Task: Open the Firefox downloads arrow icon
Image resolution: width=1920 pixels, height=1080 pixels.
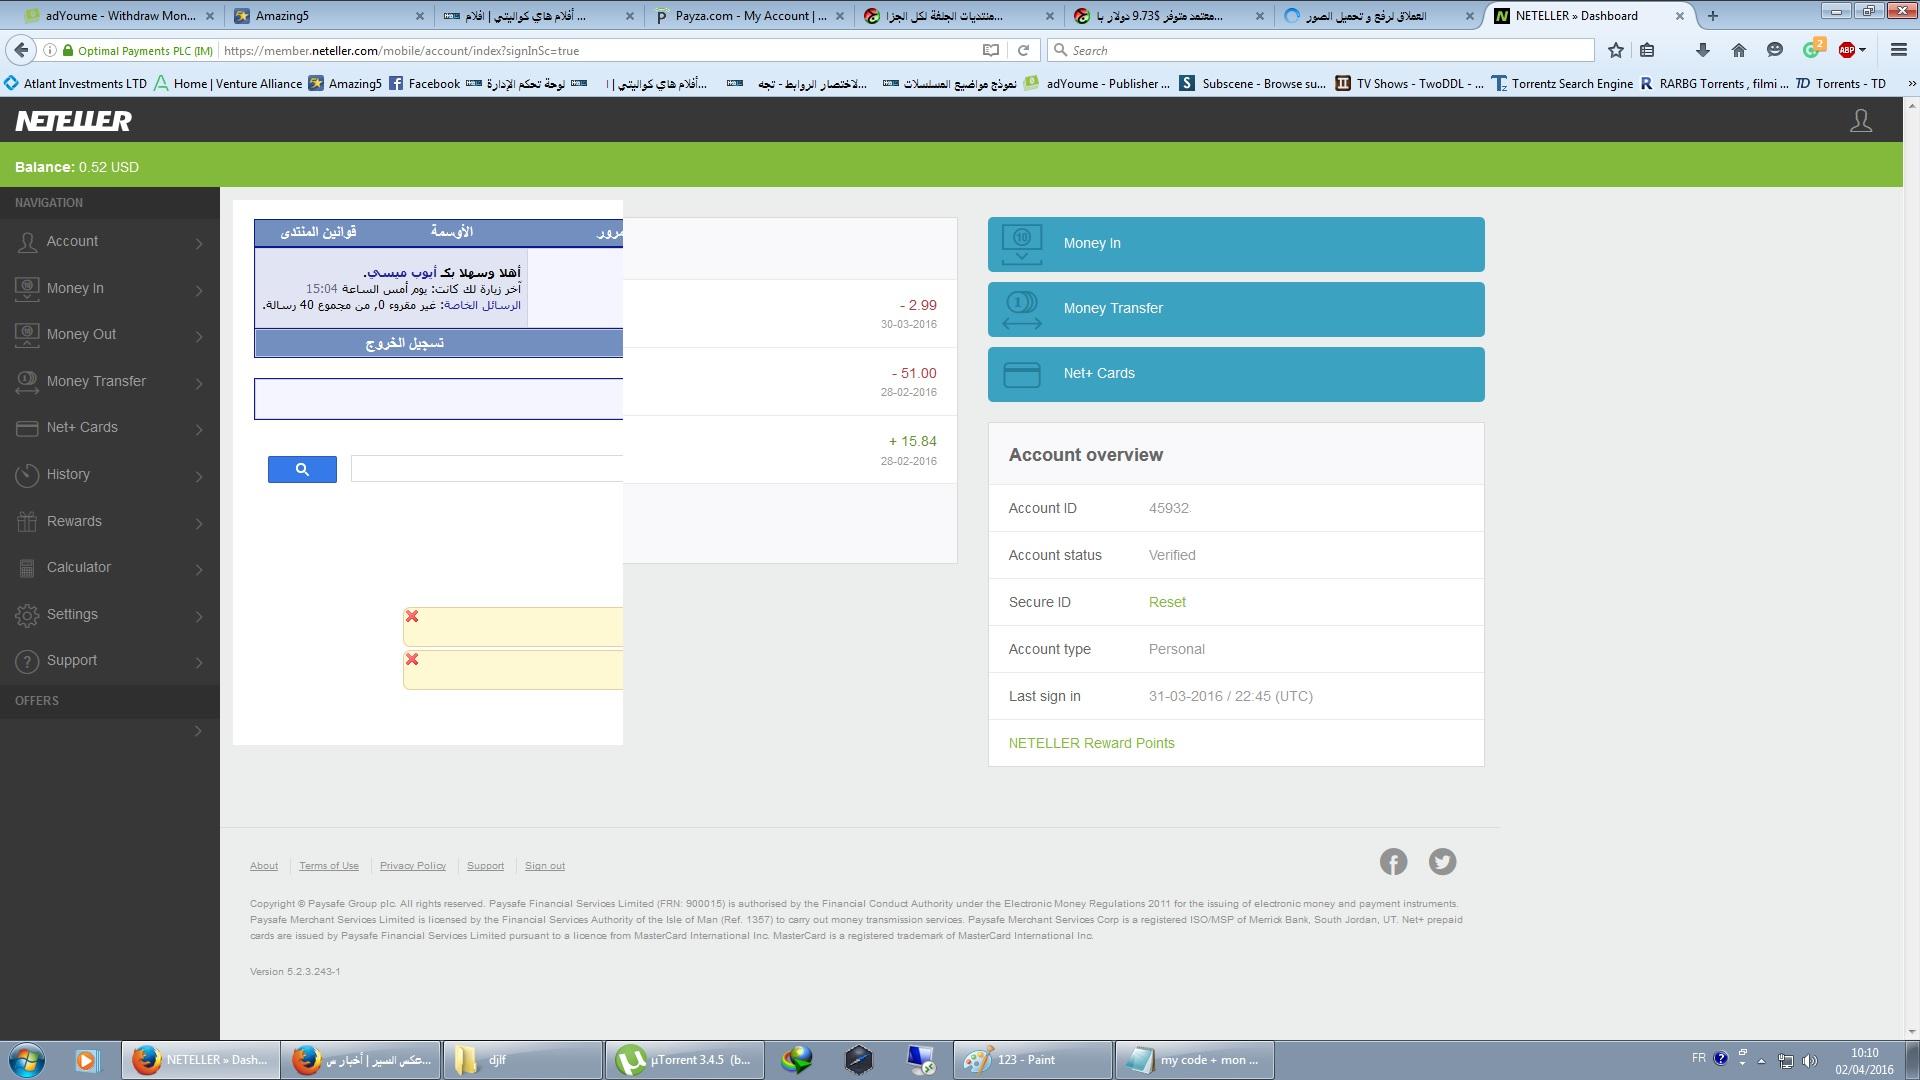Action: (x=1702, y=50)
